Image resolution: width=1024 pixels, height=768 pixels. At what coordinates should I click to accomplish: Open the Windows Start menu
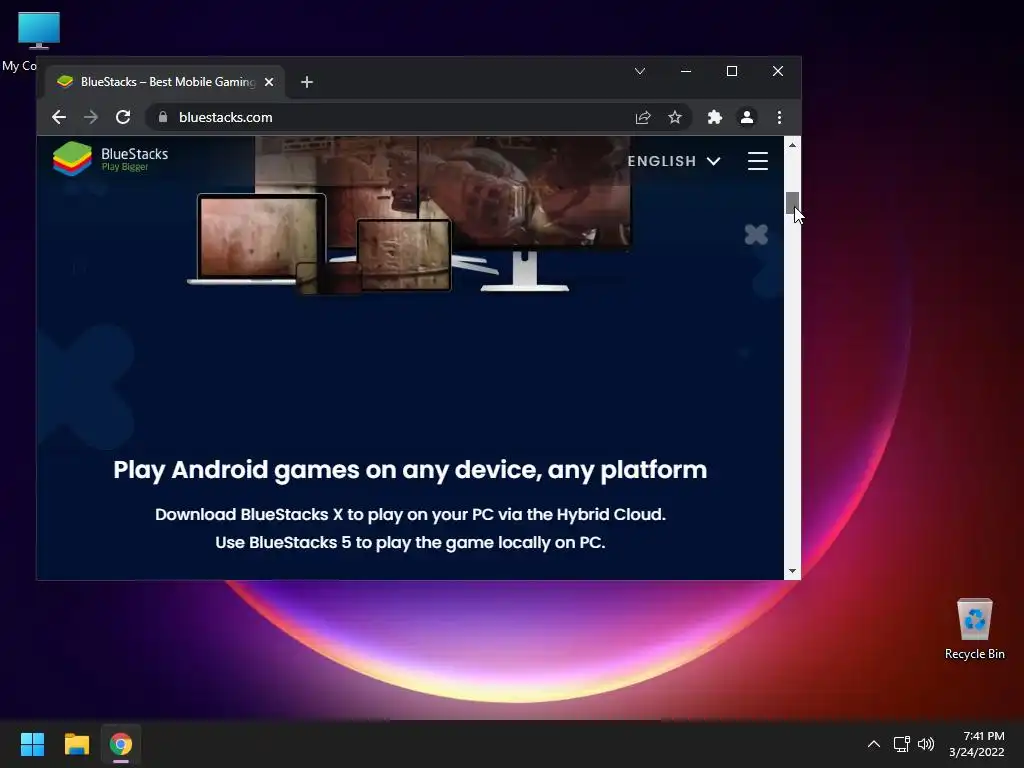coord(32,744)
